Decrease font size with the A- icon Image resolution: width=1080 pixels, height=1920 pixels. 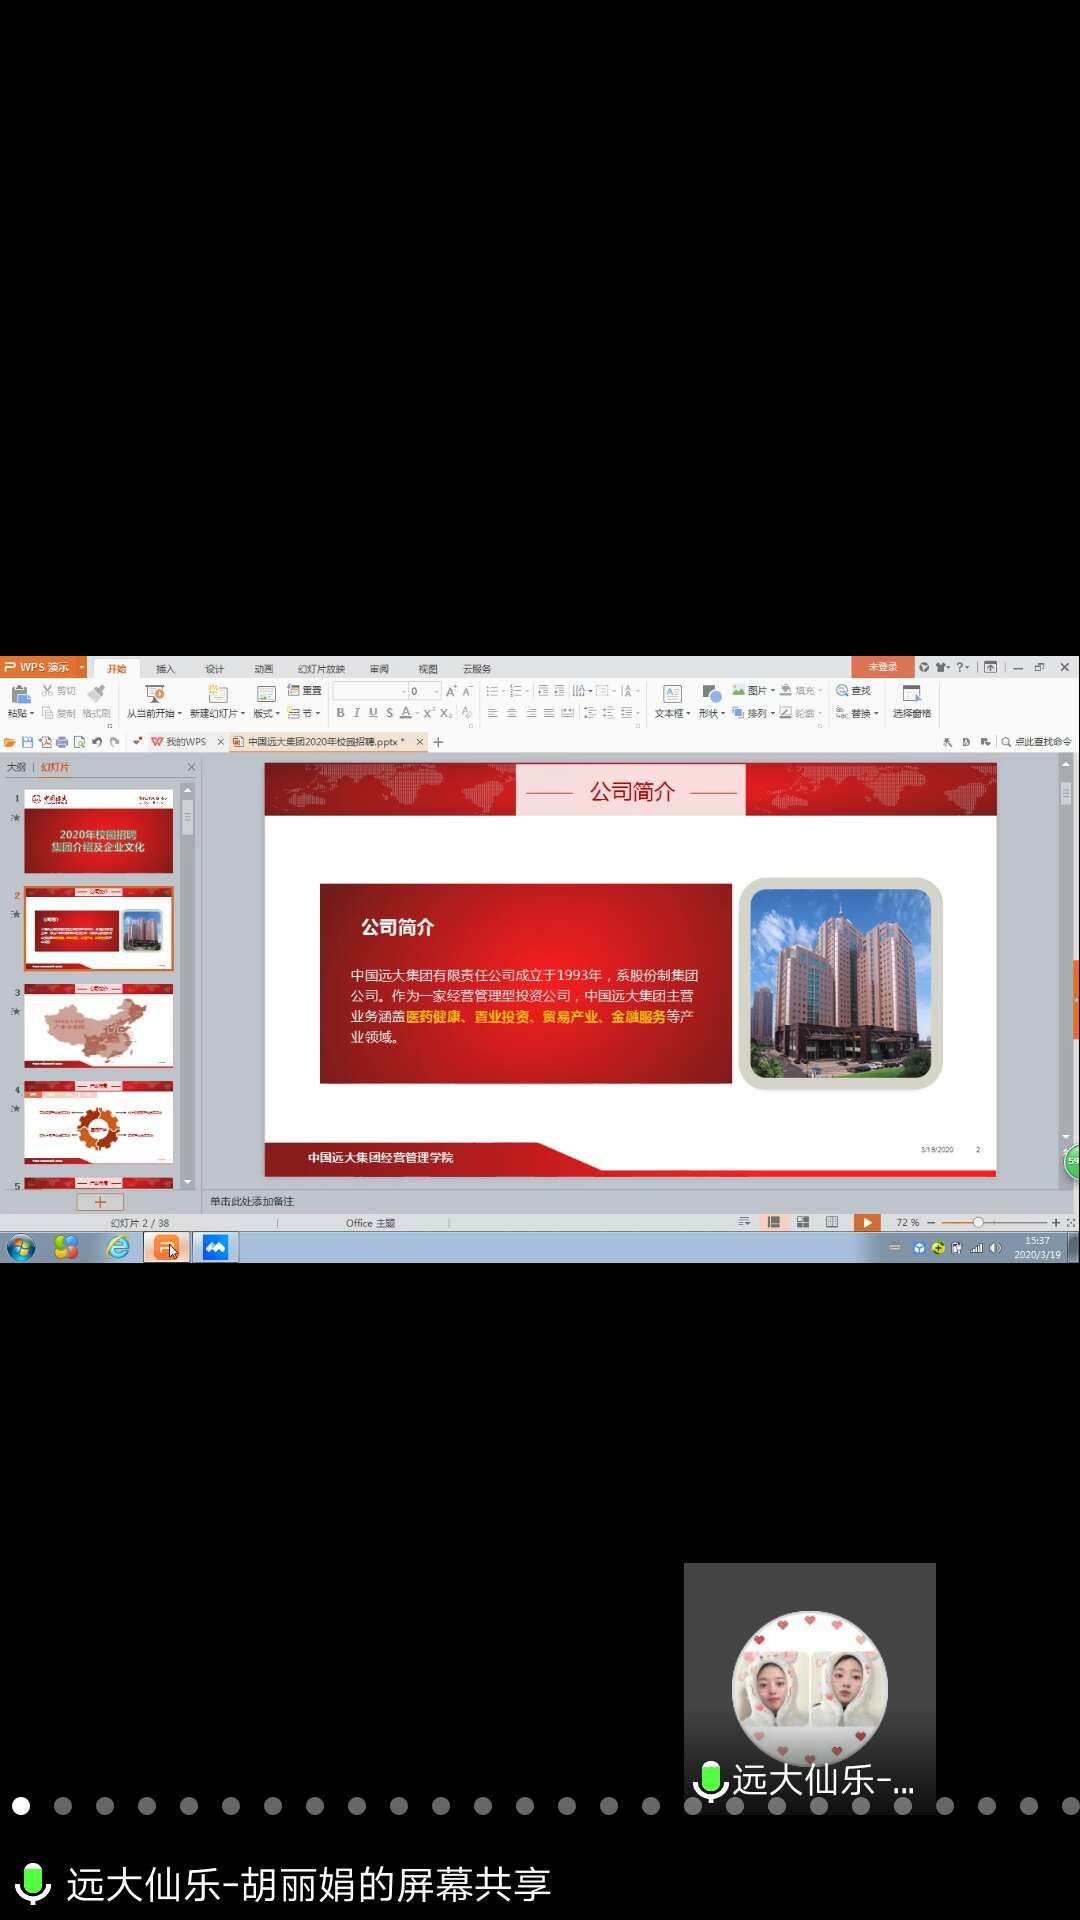tap(466, 691)
